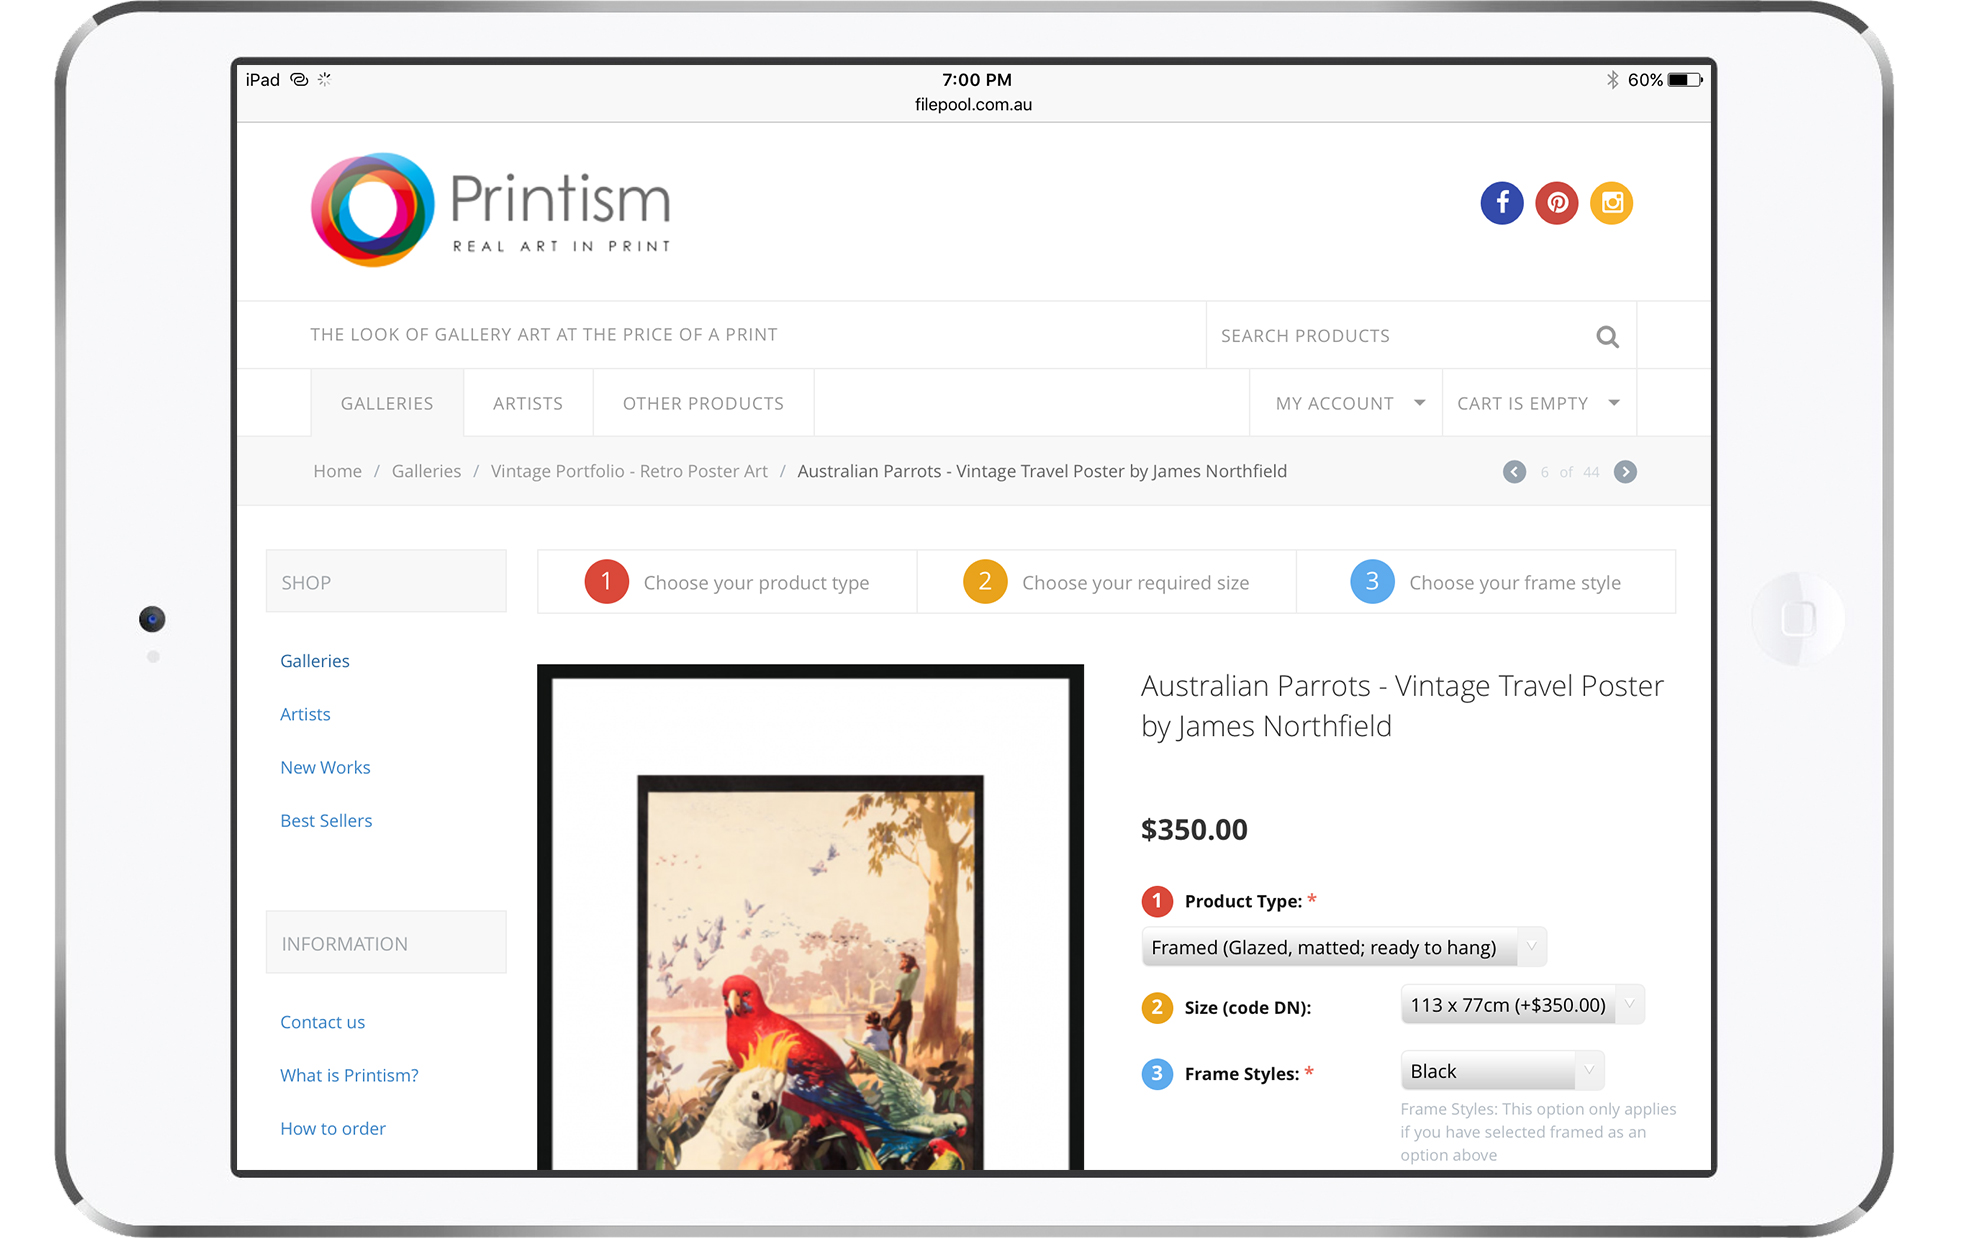
Task: Go to next product arrow
Action: pyautogui.click(x=1625, y=472)
